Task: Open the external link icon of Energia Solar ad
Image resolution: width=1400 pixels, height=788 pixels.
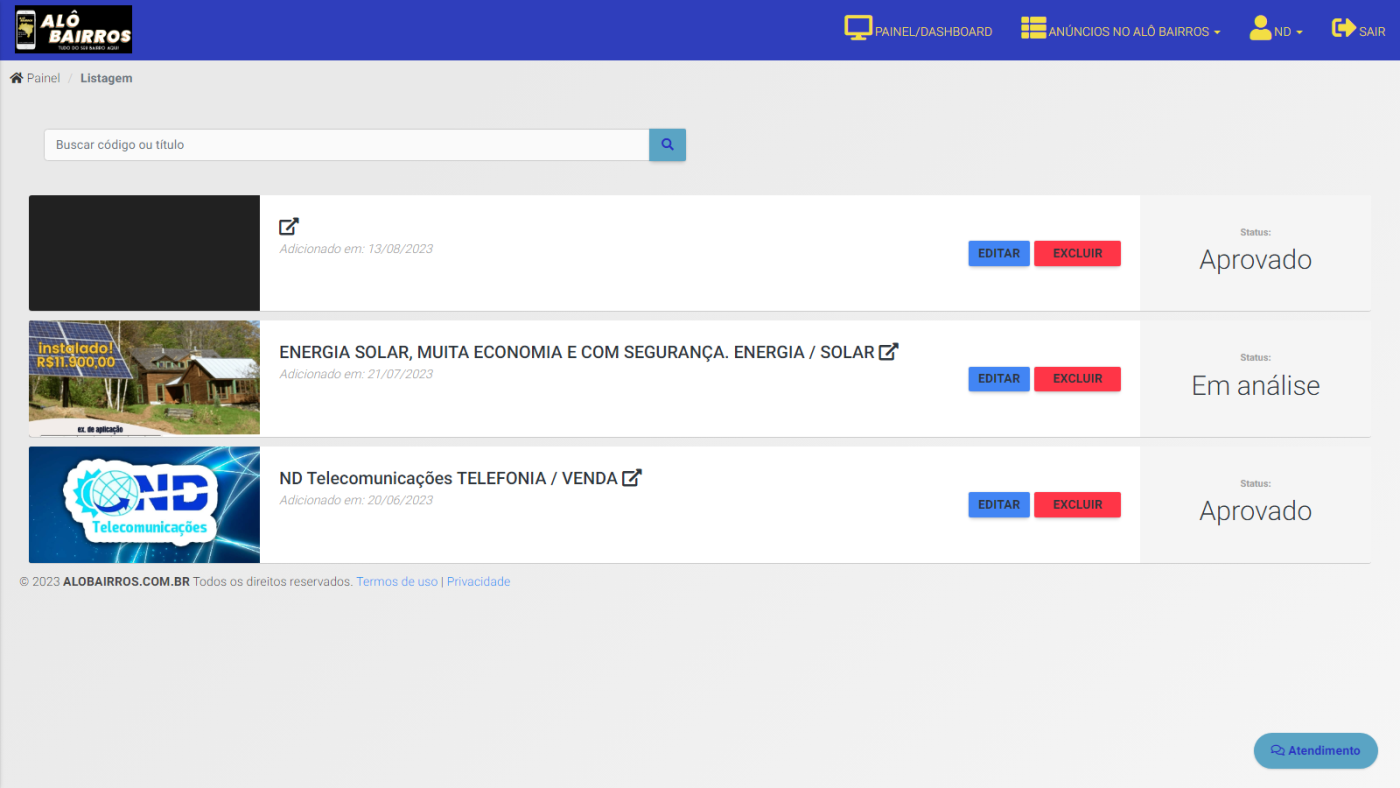Action: click(888, 352)
